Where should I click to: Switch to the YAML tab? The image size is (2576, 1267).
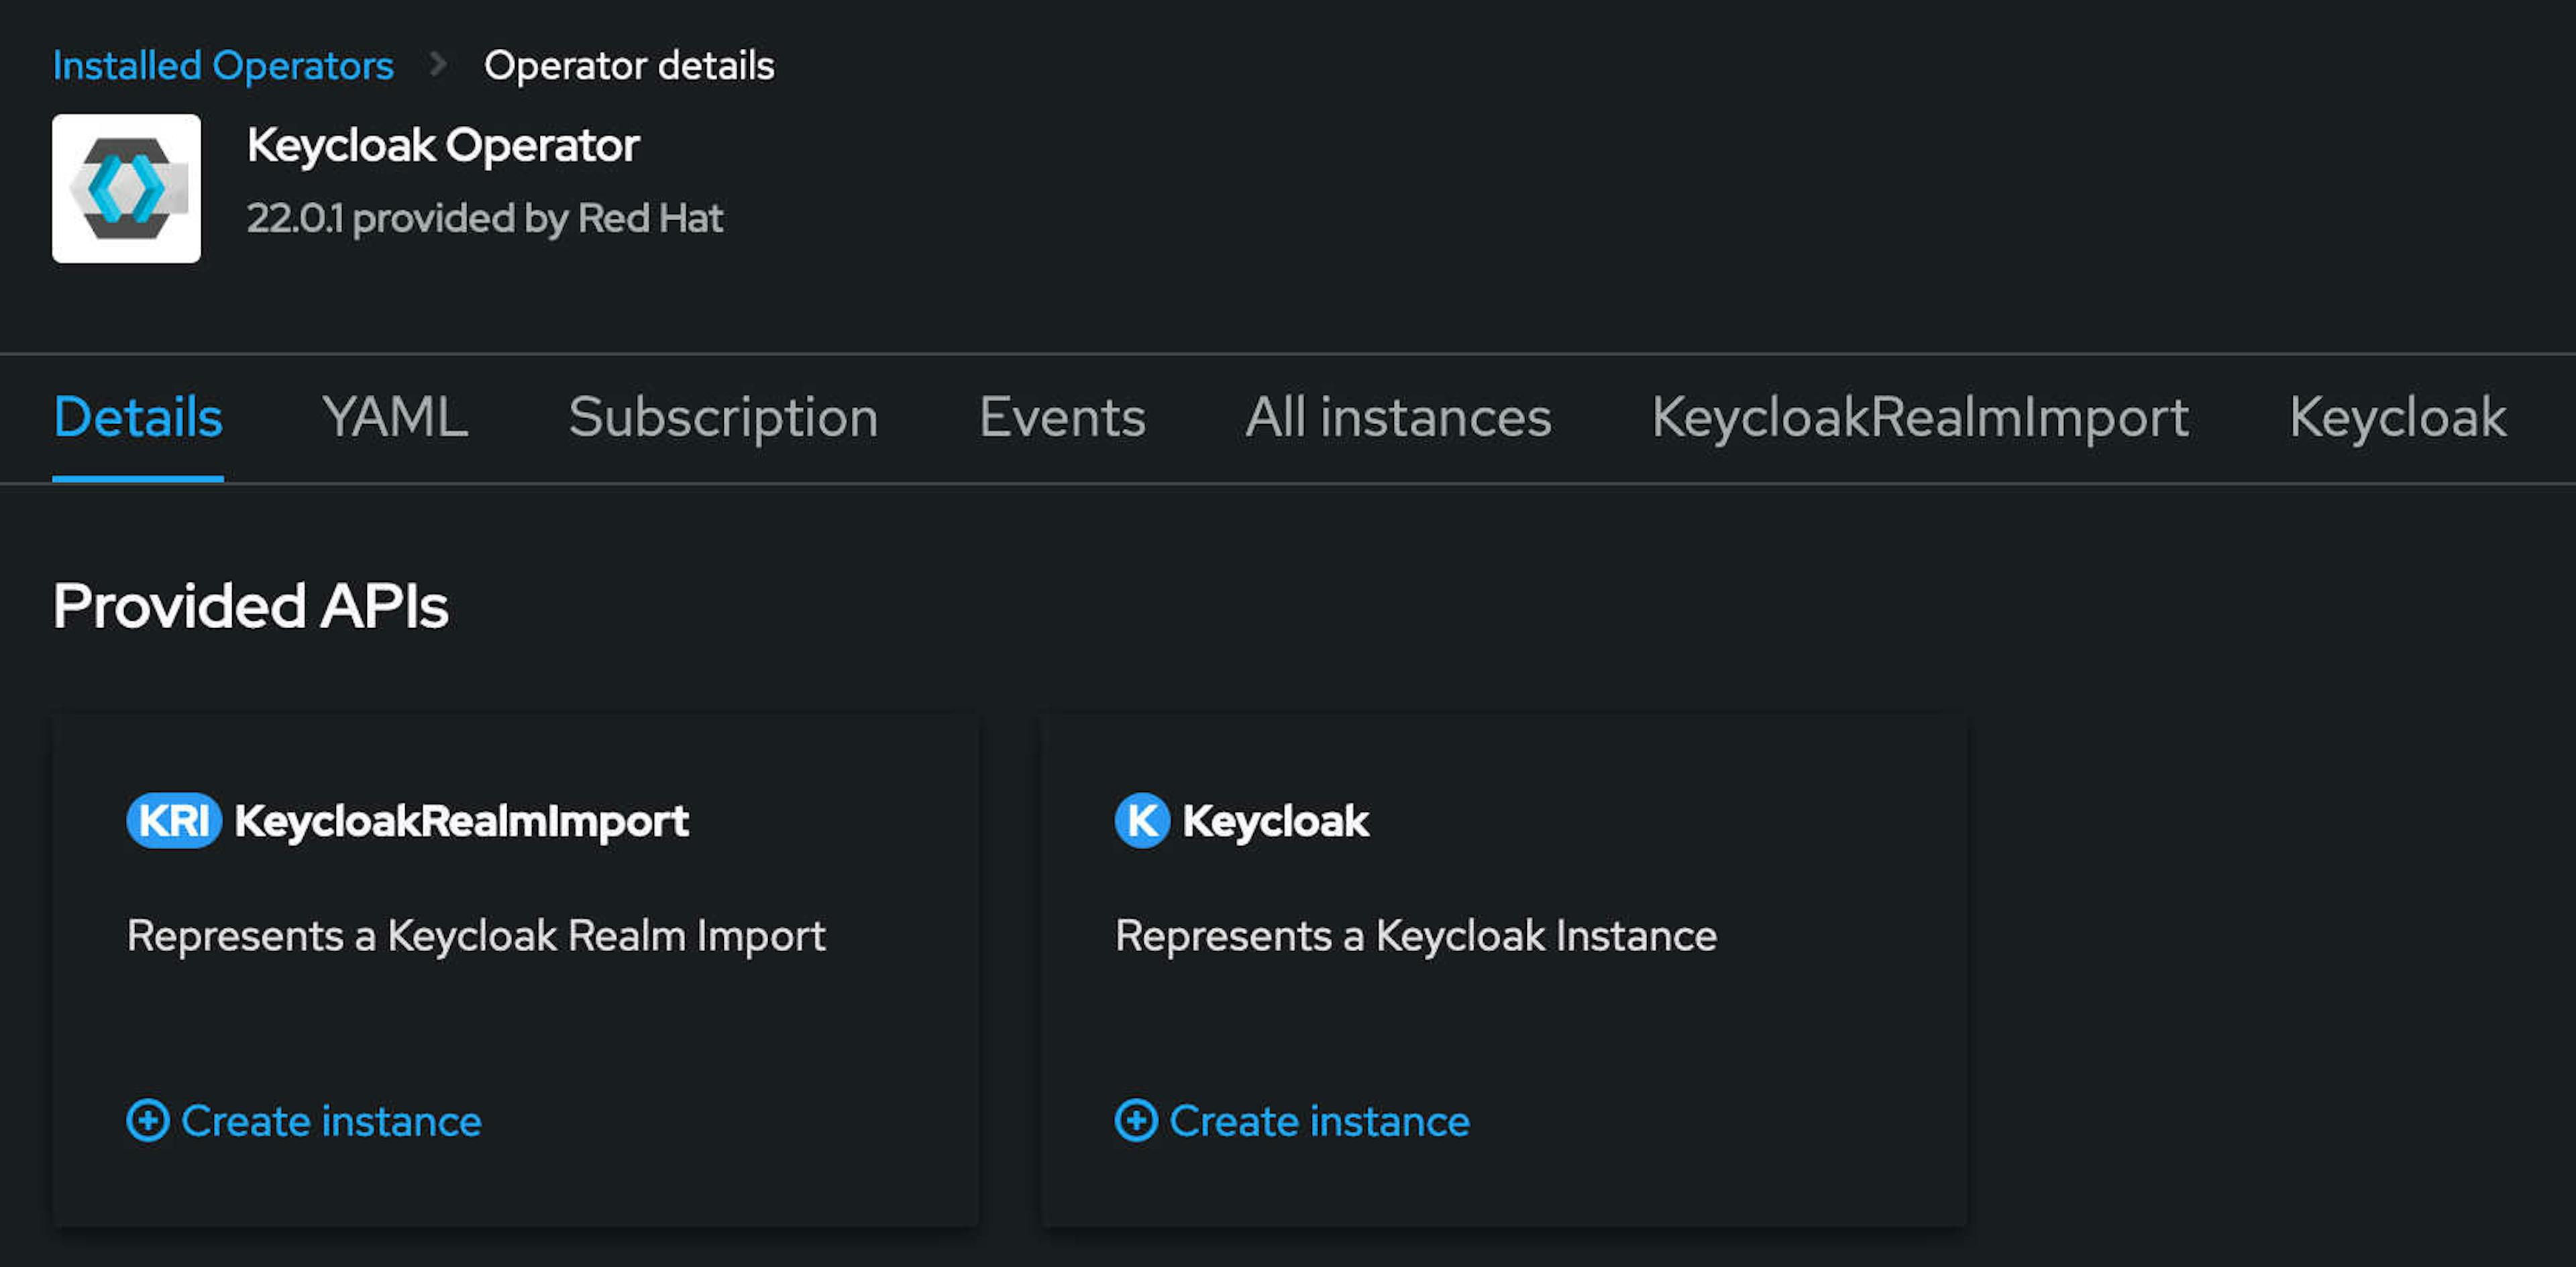point(395,417)
